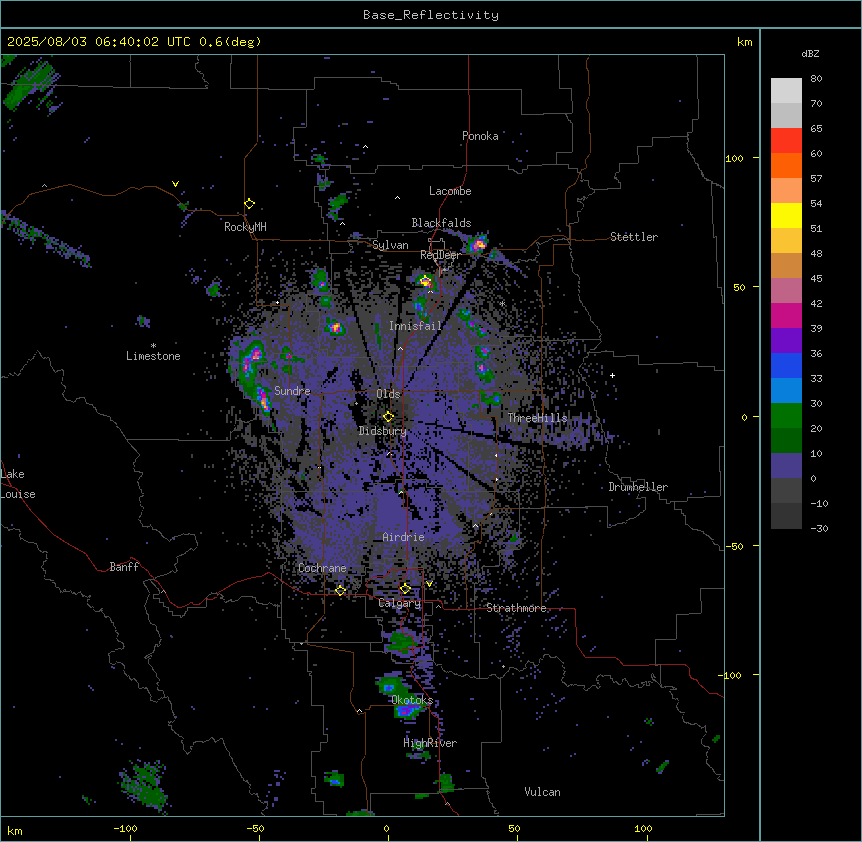
Task: Select the dark green 10-20 dBZ swatch
Action: pos(786,441)
